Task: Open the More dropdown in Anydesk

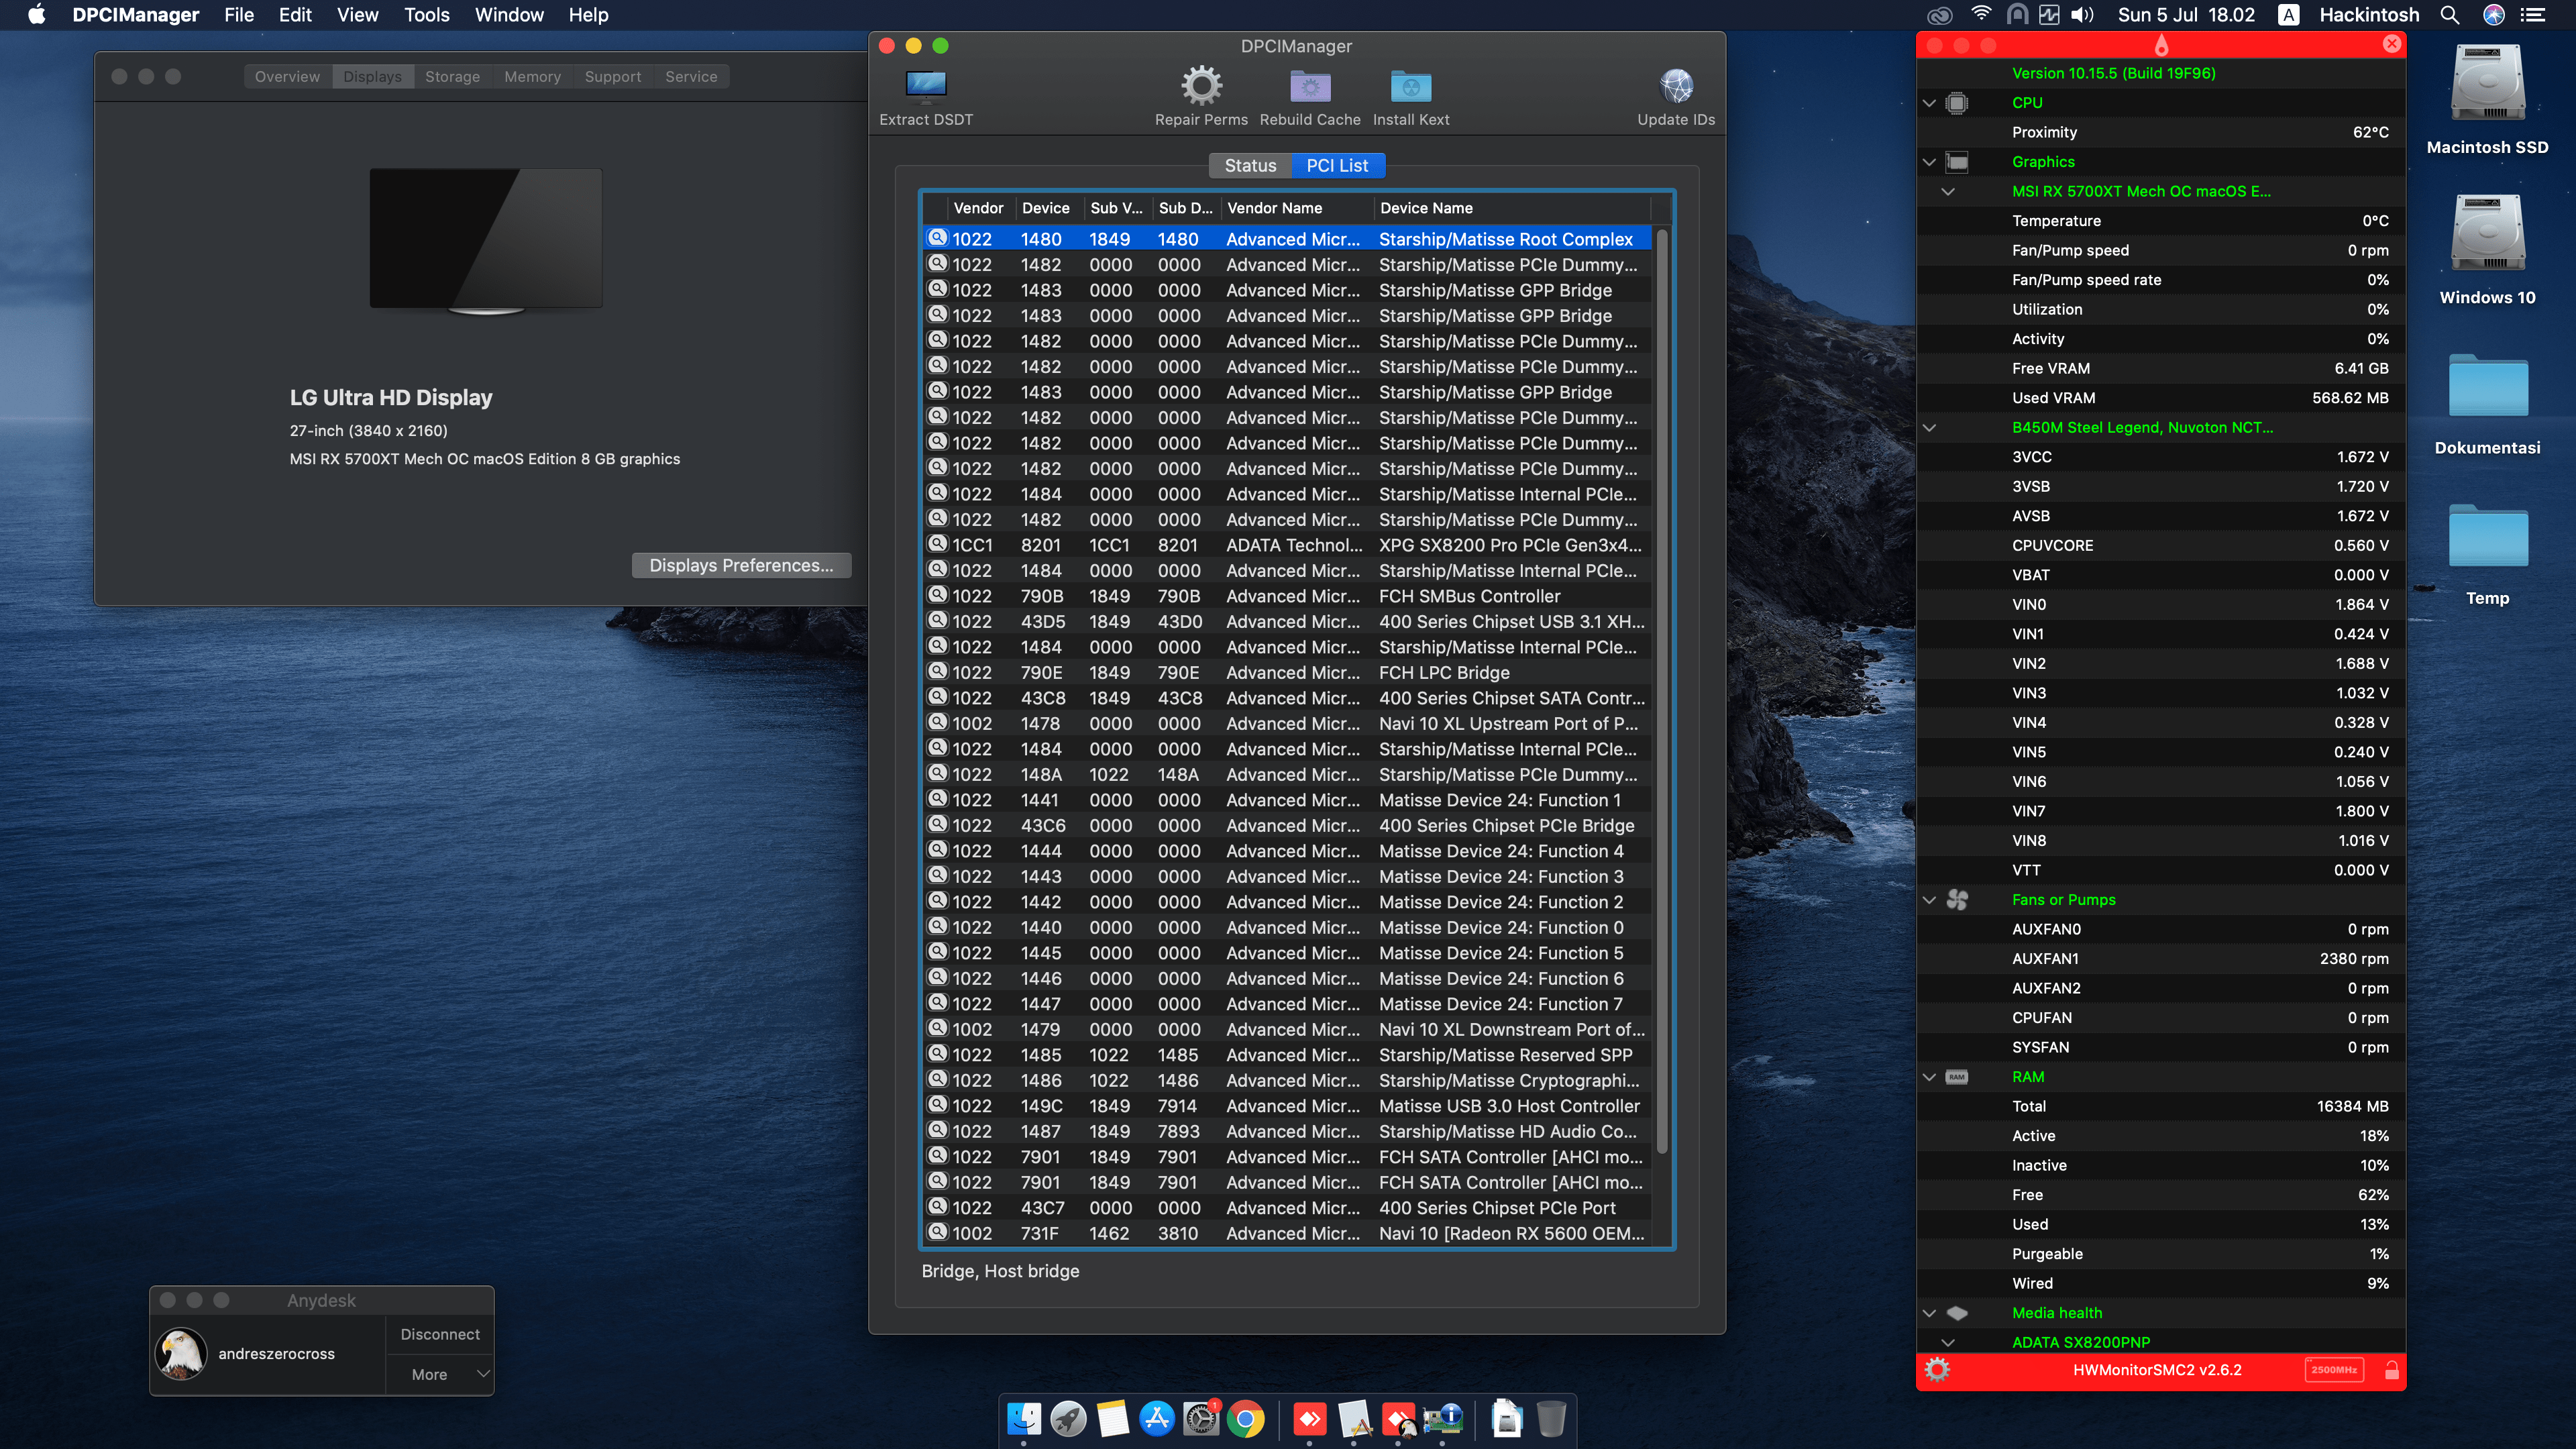Action: tap(440, 1374)
